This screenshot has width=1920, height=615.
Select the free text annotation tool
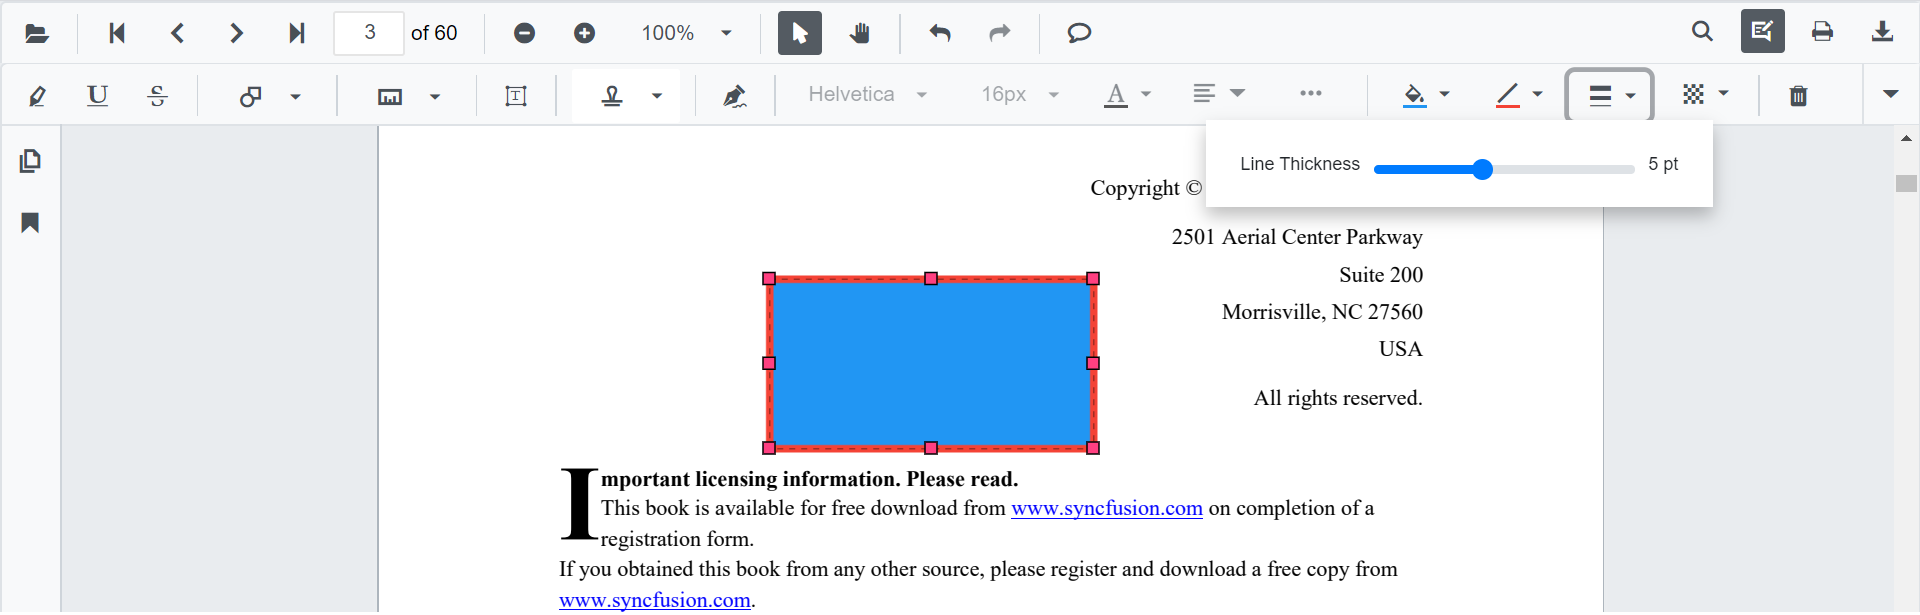[516, 96]
